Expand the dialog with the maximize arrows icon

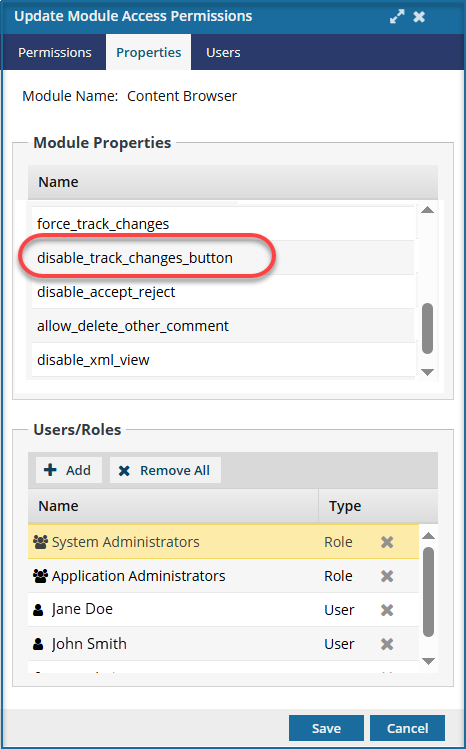[x=397, y=17]
